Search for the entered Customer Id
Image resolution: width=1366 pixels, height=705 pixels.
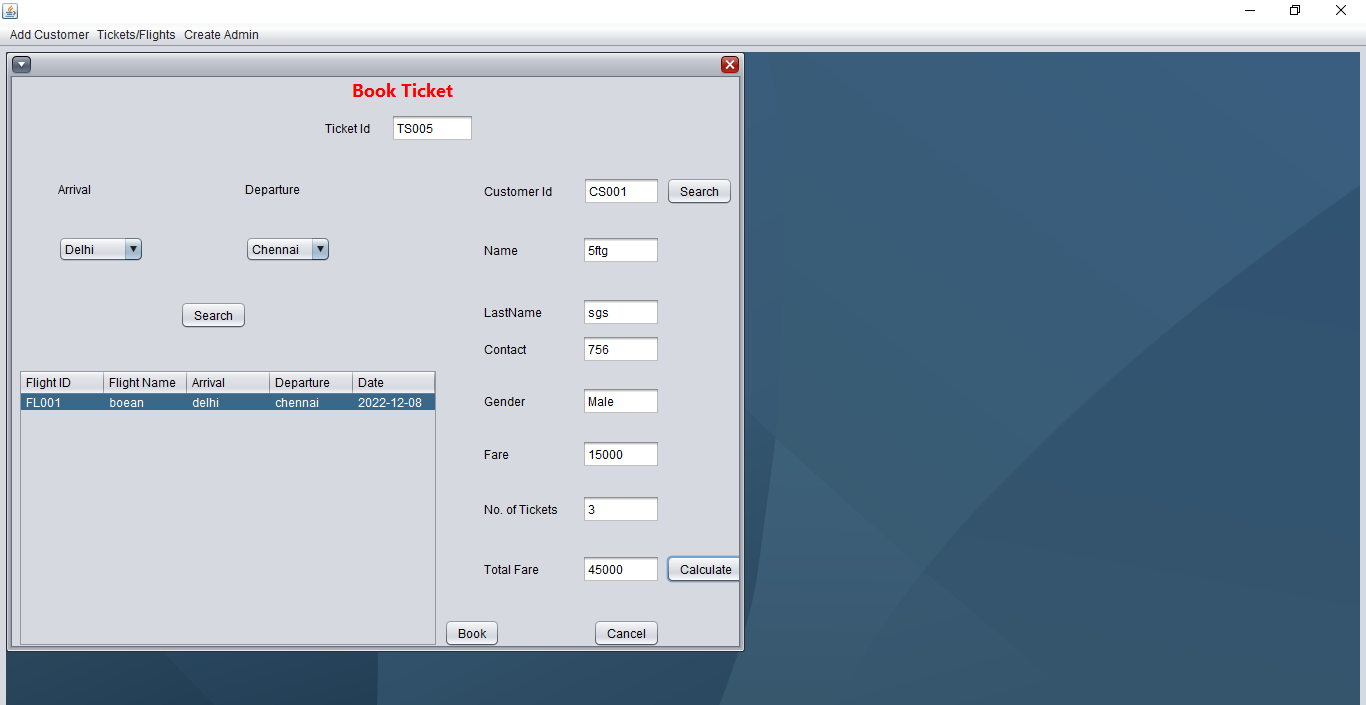pyautogui.click(x=698, y=191)
